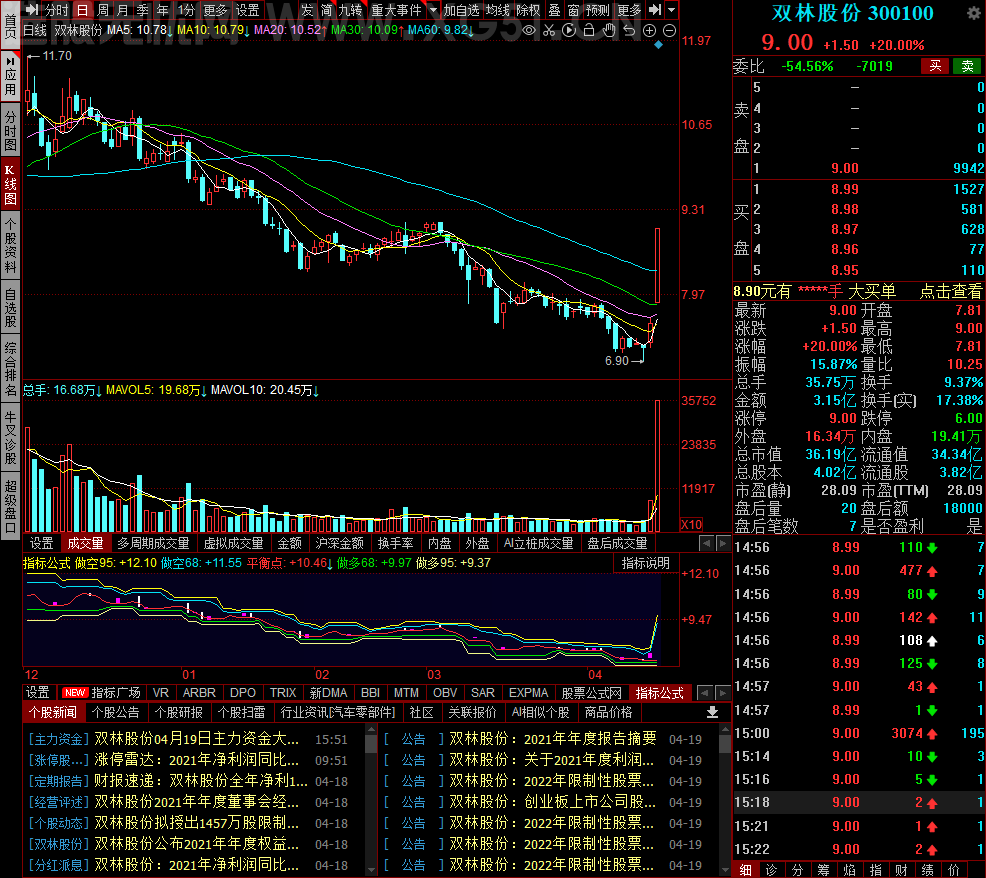Switch to 分时图 in left sidebar
Viewport: 986px width, 878px height.
click(10, 130)
